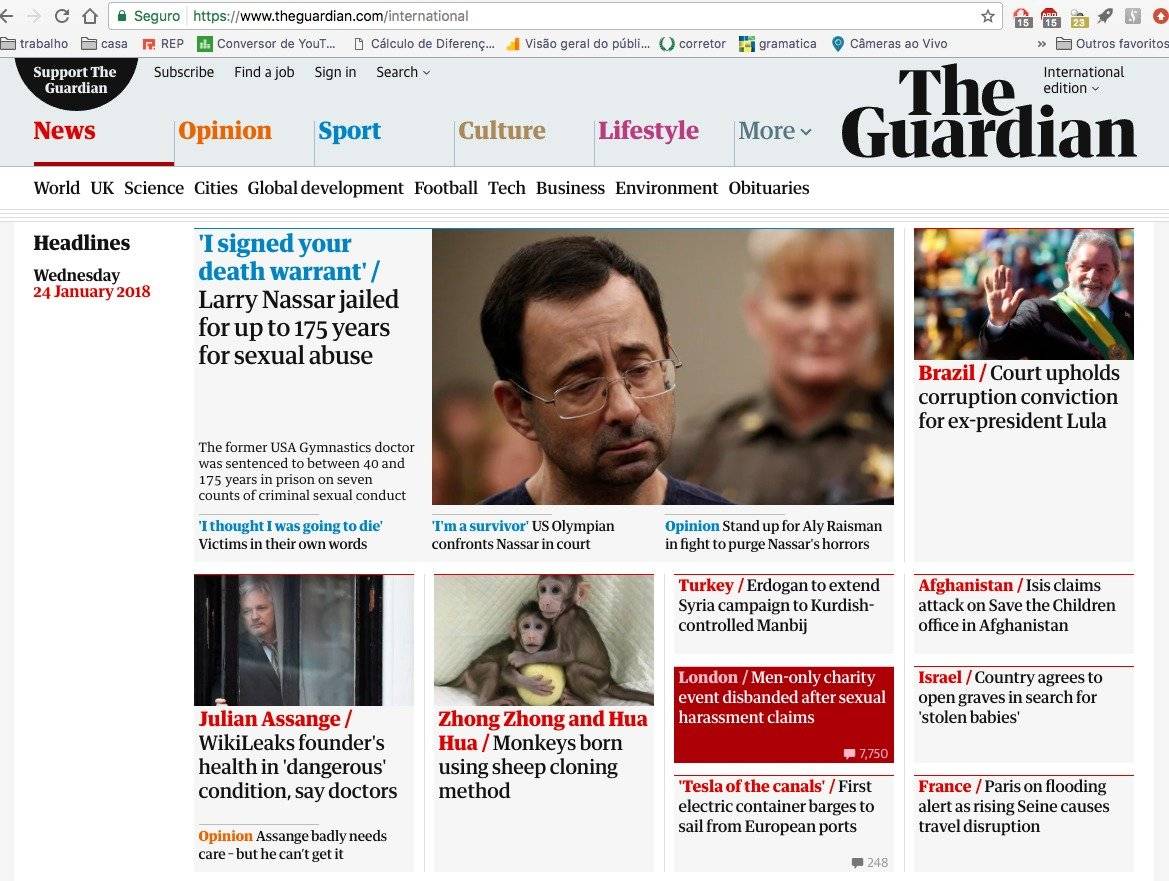Click the browser reload icon

(62, 16)
